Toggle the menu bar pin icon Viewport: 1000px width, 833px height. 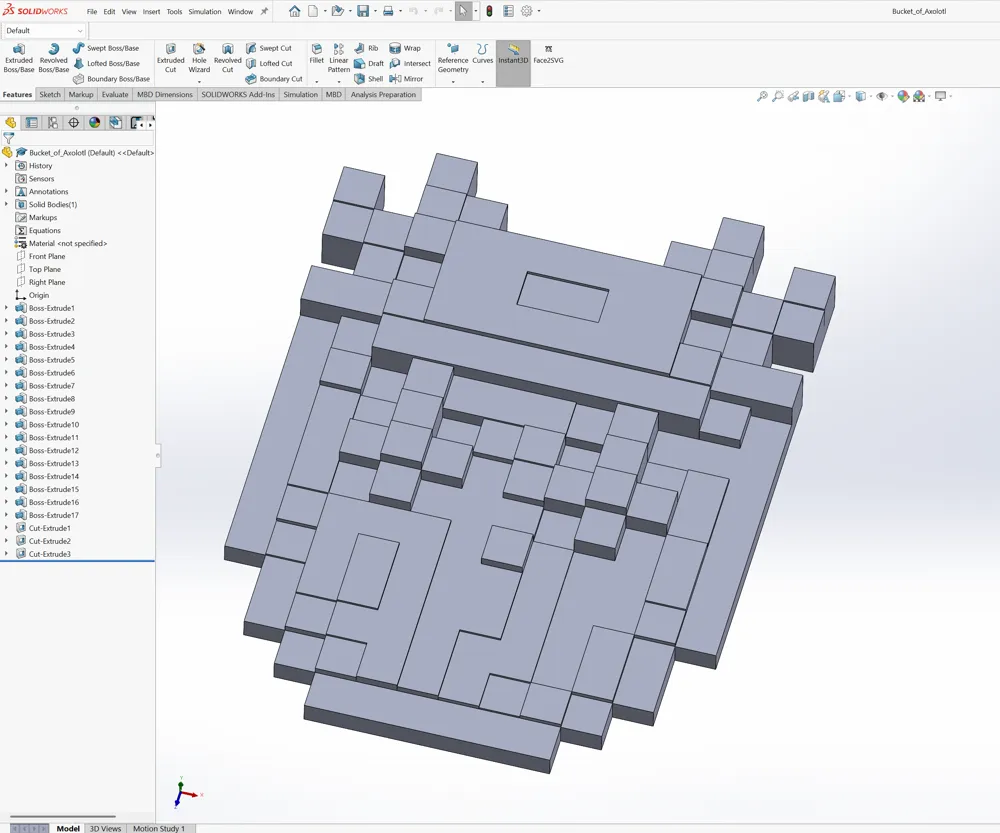click(x=264, y=12)
